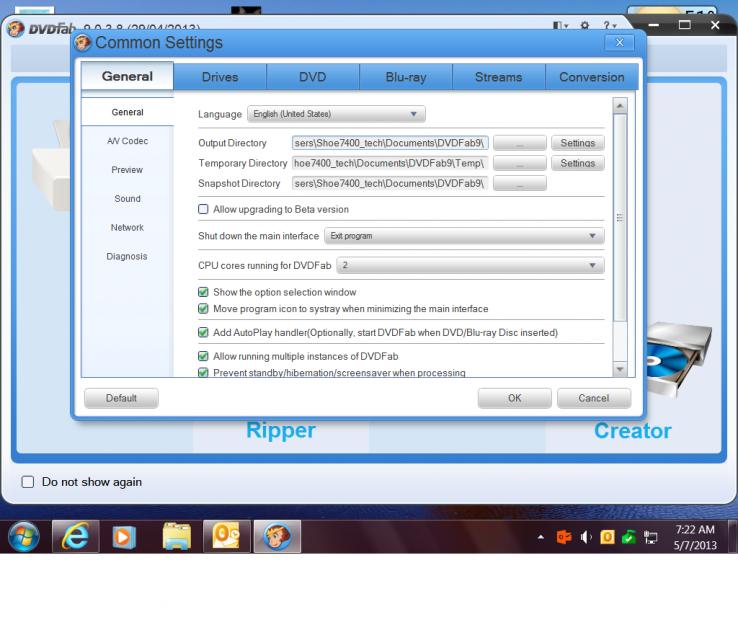Click the Output Directory path field
The height and width of the screenshot is (630, 738).
pyautogui.click(x=390, y=143)
